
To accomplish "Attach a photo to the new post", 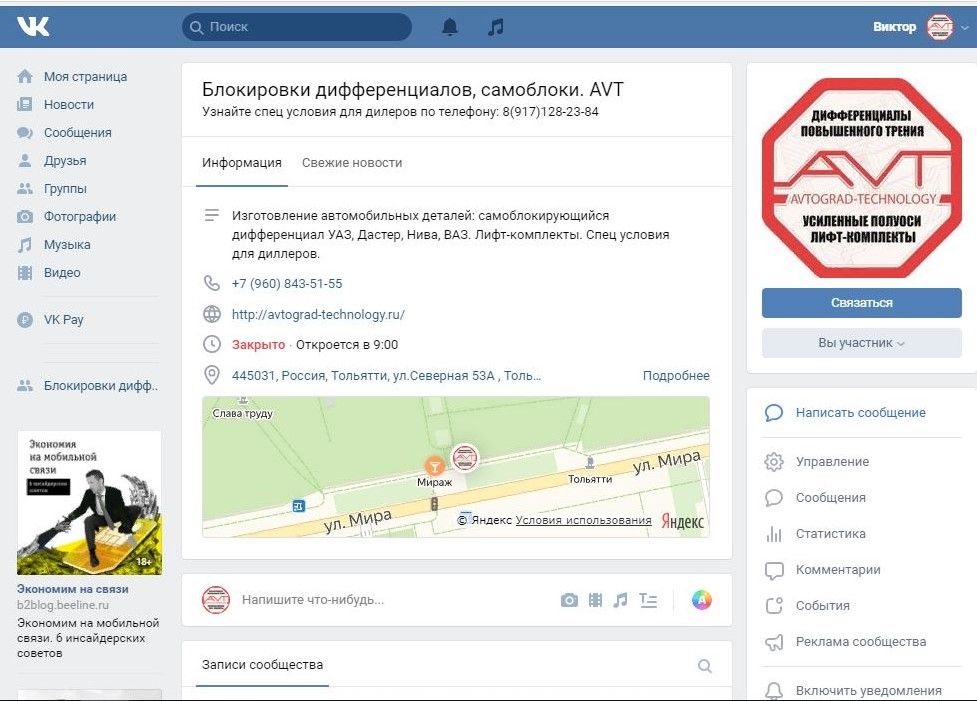I will click(569, 600).
